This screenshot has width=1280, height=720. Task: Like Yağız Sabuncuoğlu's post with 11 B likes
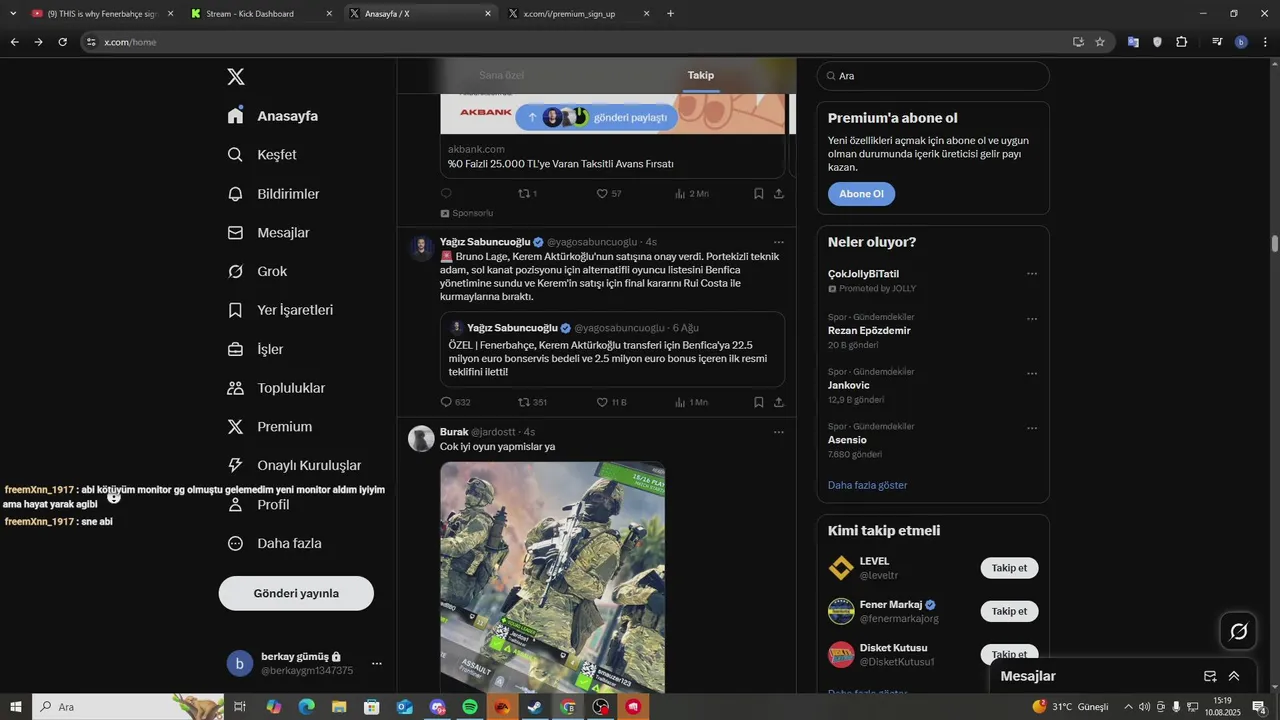[611, 402]
